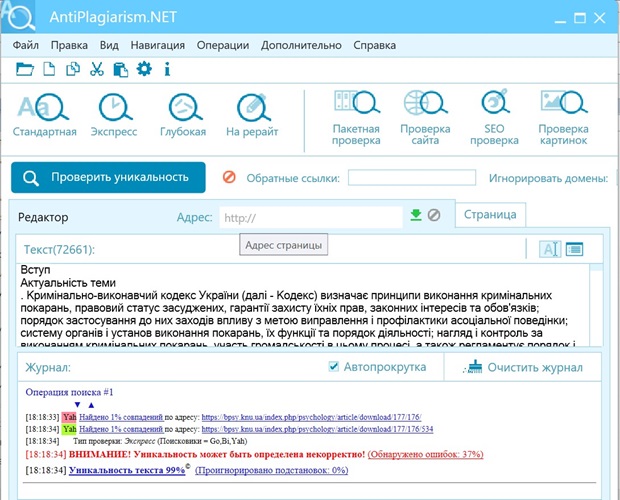
Task: Open the Навигация menu
Action: (158, 45)
